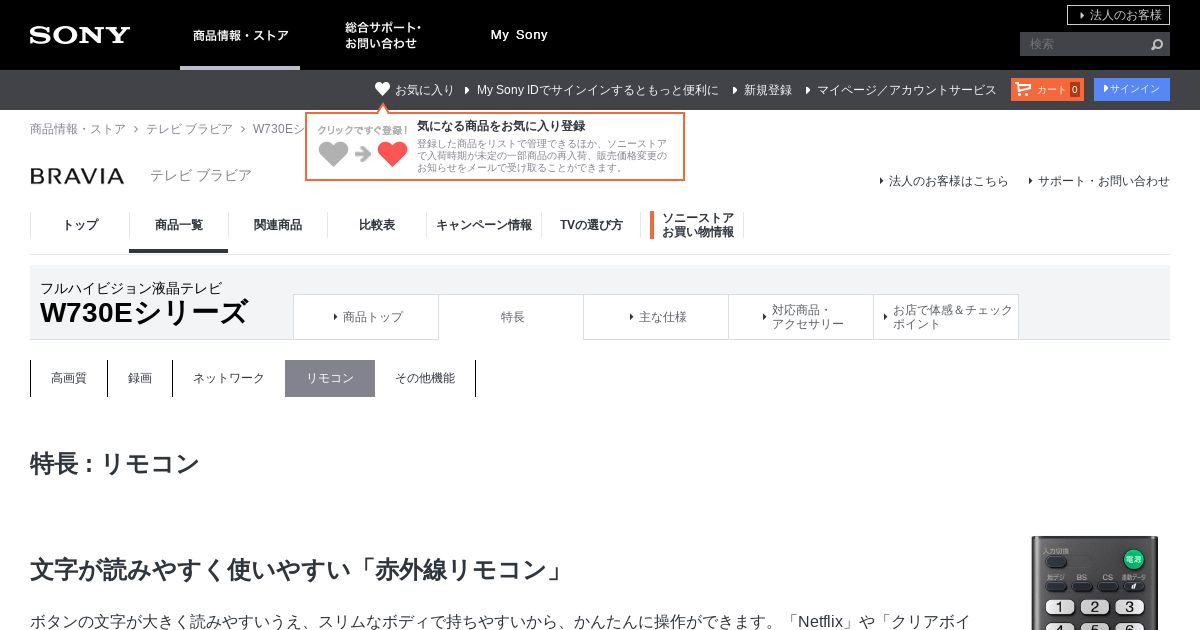Click the 主な仕様 product tab
This screenshot has width=1200, height=630.
pos(656,317)
